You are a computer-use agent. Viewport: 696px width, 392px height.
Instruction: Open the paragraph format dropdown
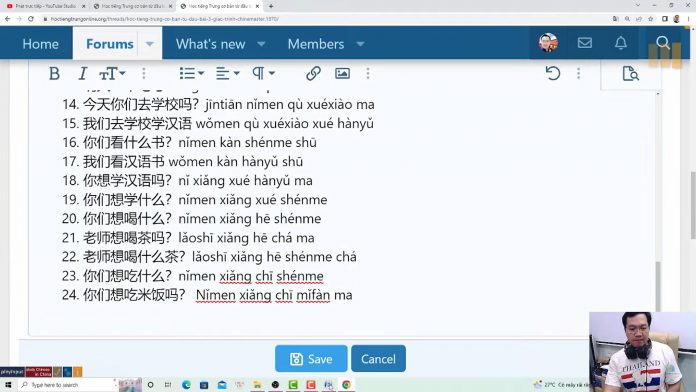[264, 73]
